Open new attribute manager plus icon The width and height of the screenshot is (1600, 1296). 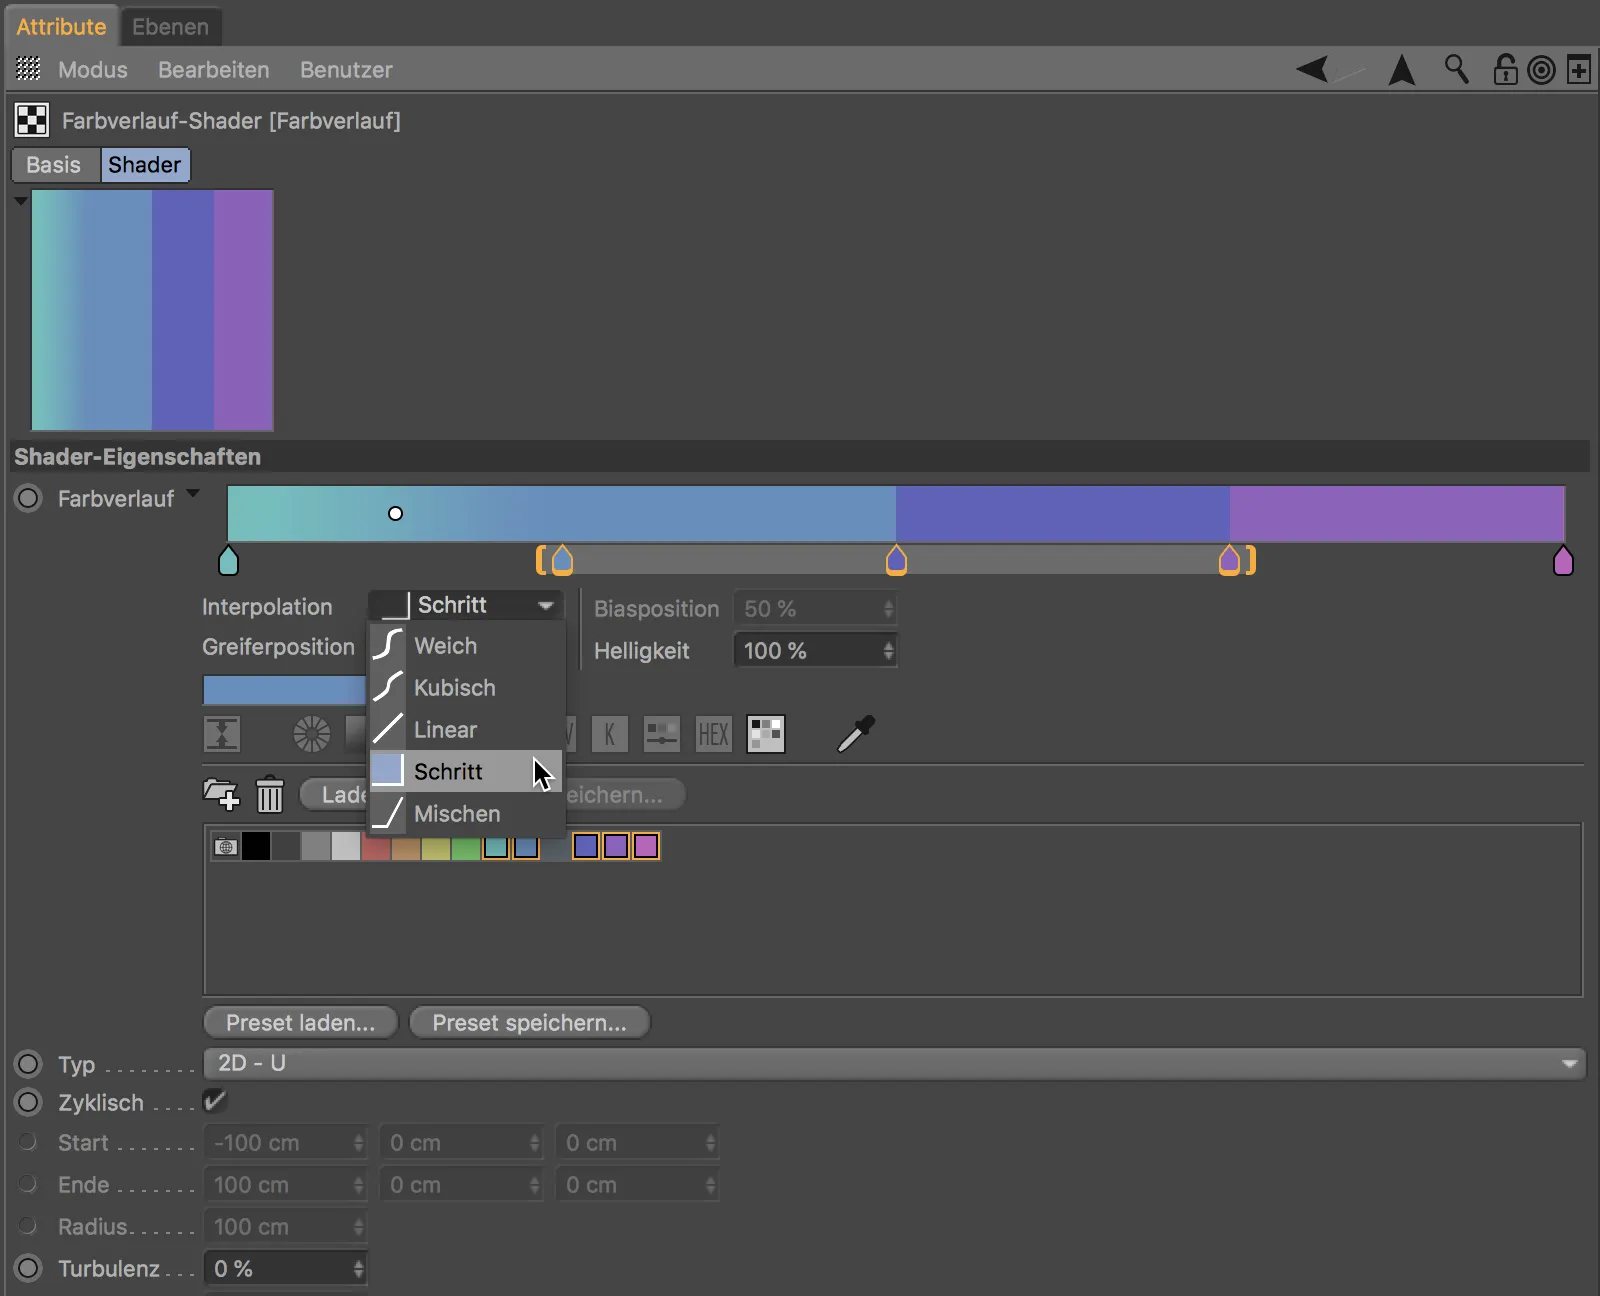click(1579, 70)
